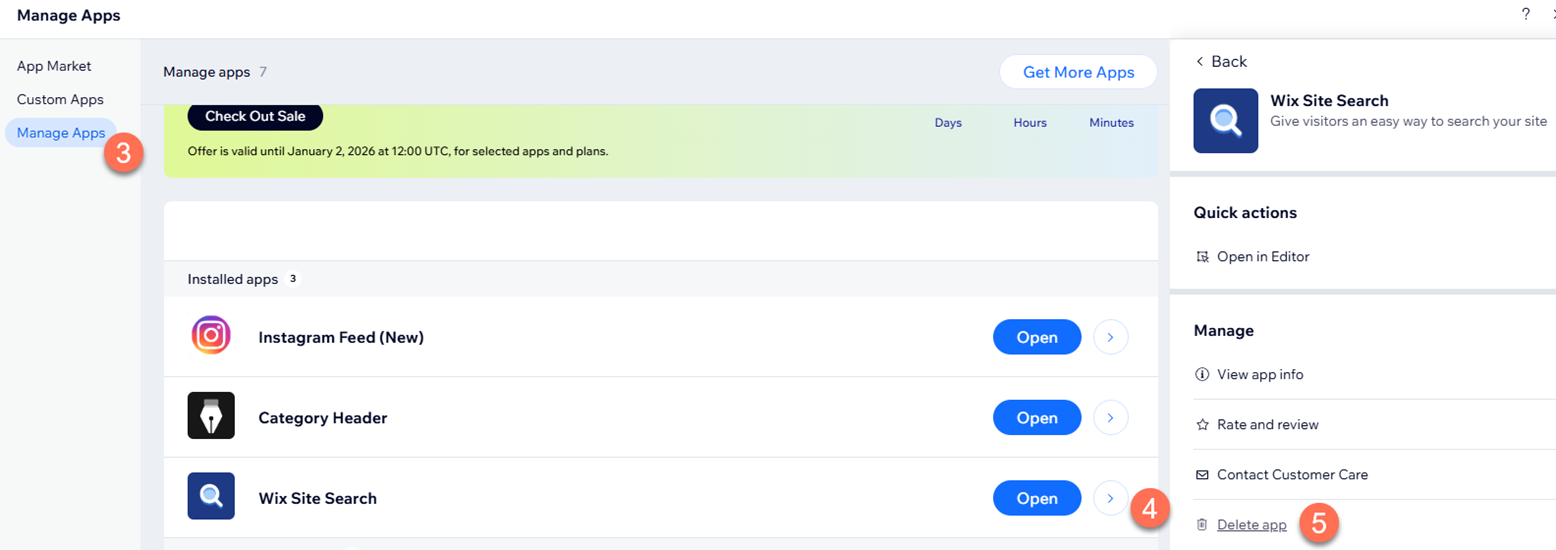The image size is (1556, 550).
Task: Click the large Wix Site Search panel icon
Action: [1226, 120]
